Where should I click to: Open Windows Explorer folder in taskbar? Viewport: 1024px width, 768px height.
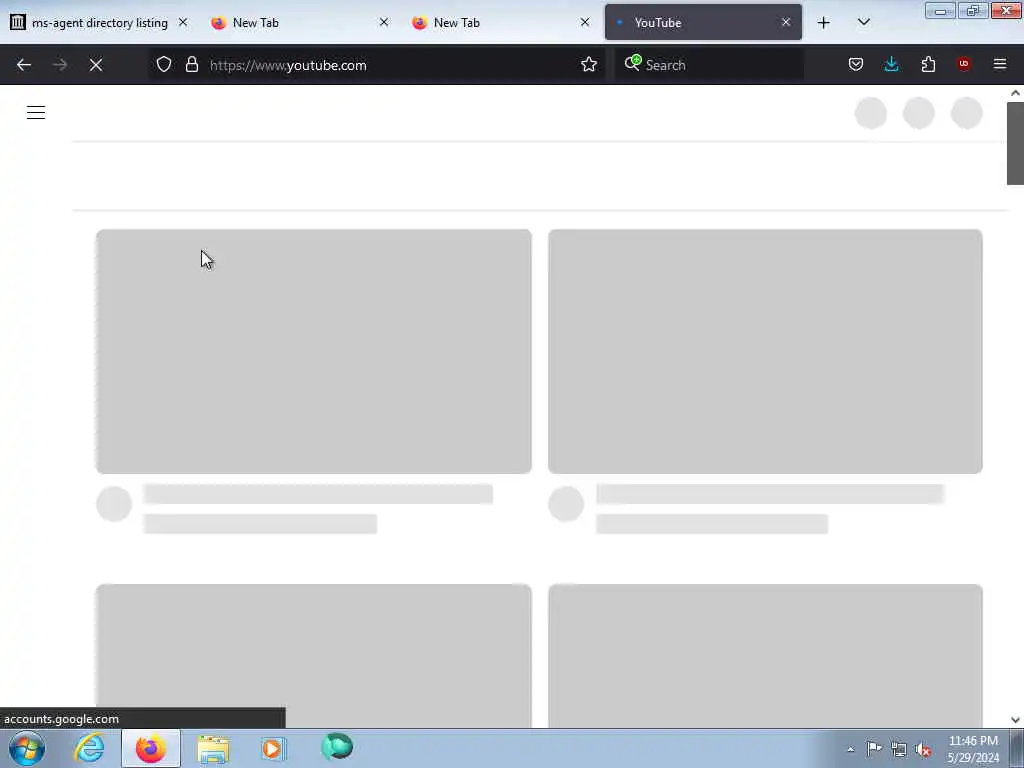[213, 749]
